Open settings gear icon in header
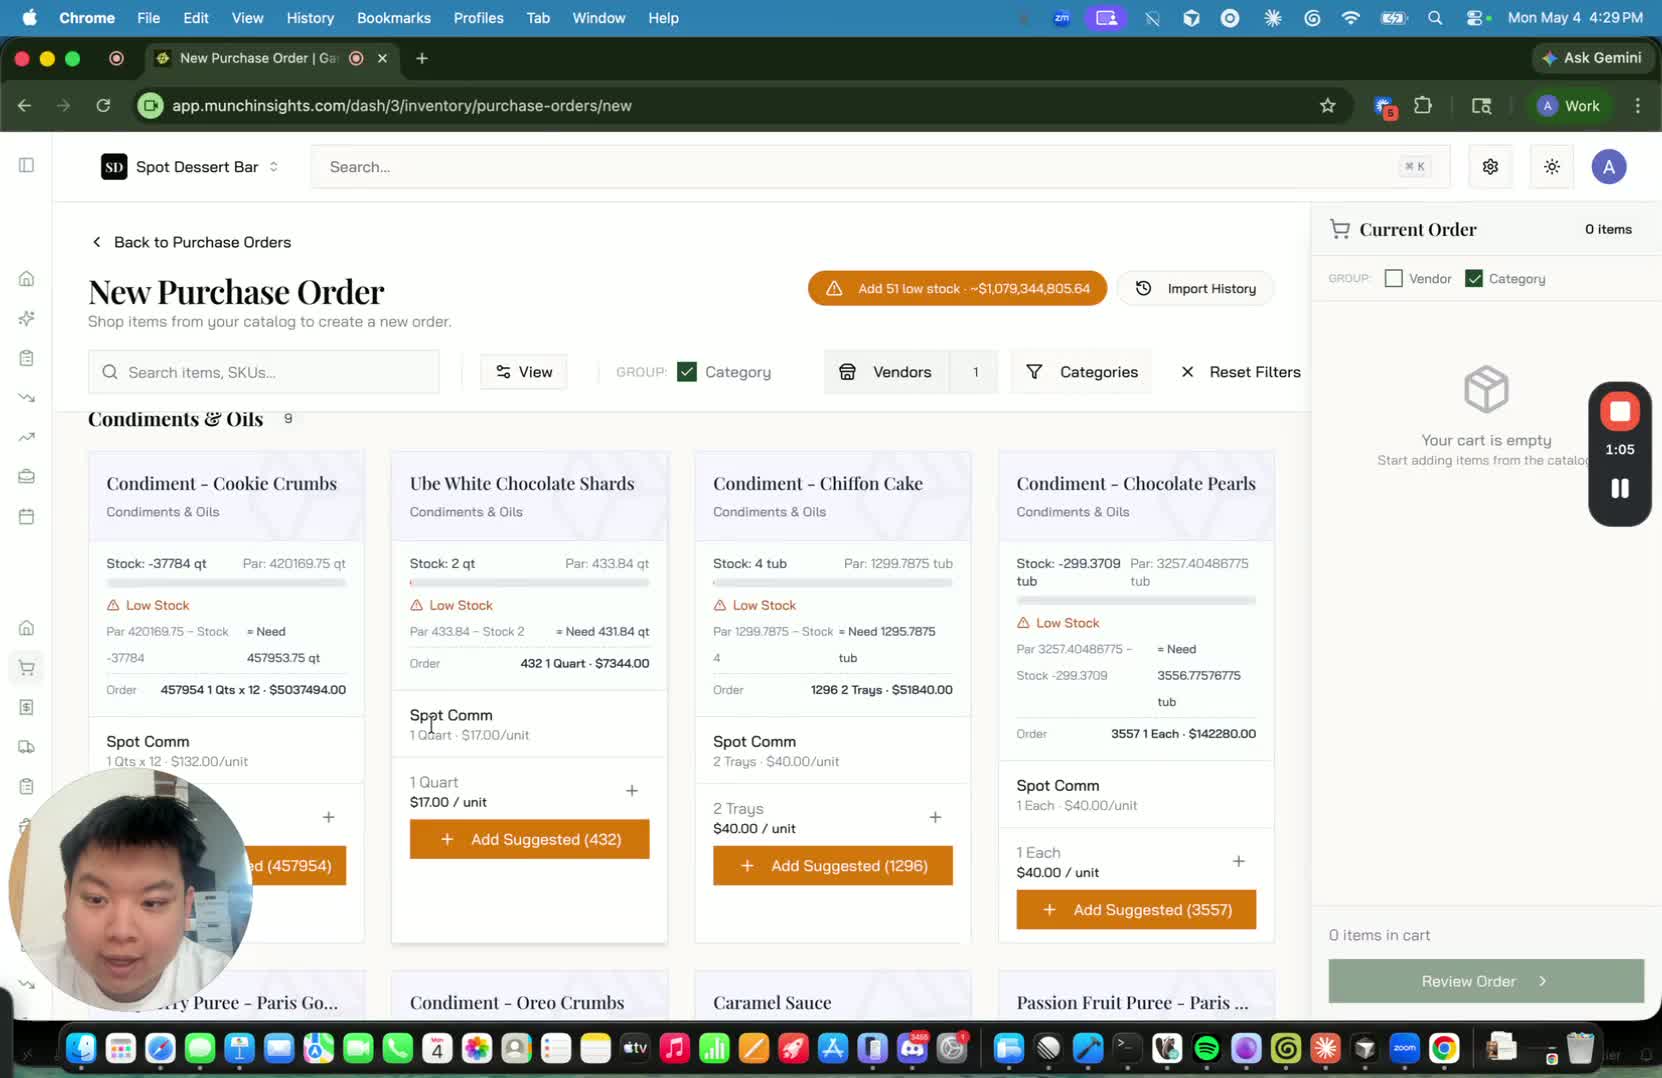This screenshot has height=1078, width=1662. pyautogui.click(x=1490, y=167)
